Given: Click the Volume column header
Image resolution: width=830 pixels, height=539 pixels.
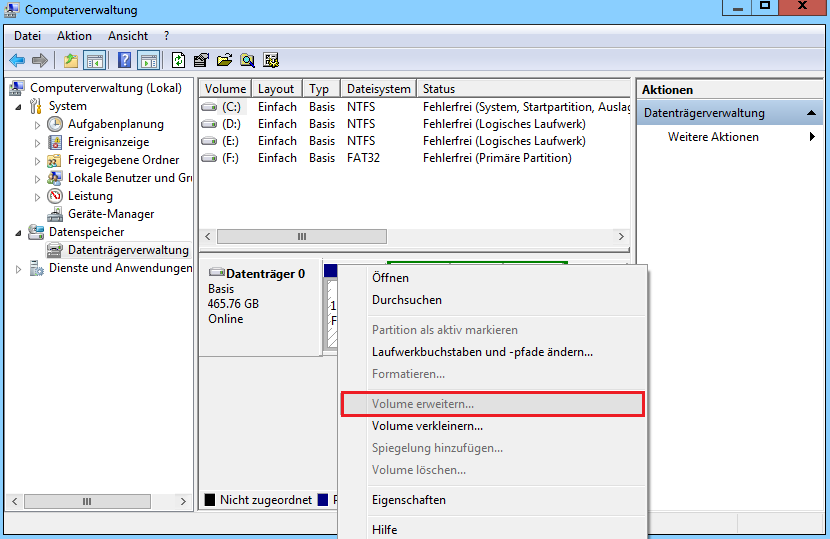Looking at the screenshot, I should (225, 89).
